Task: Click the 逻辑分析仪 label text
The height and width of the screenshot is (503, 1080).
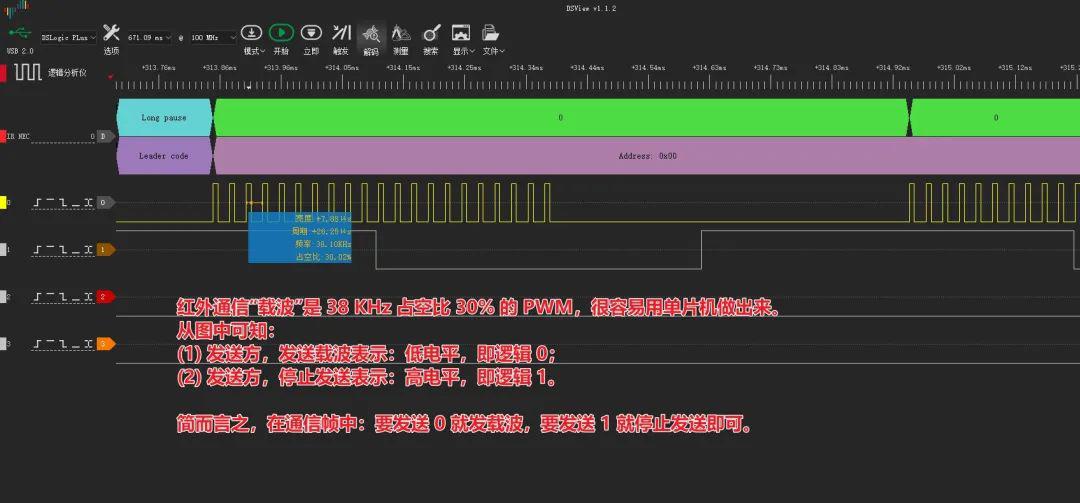Action: point(67,72)
